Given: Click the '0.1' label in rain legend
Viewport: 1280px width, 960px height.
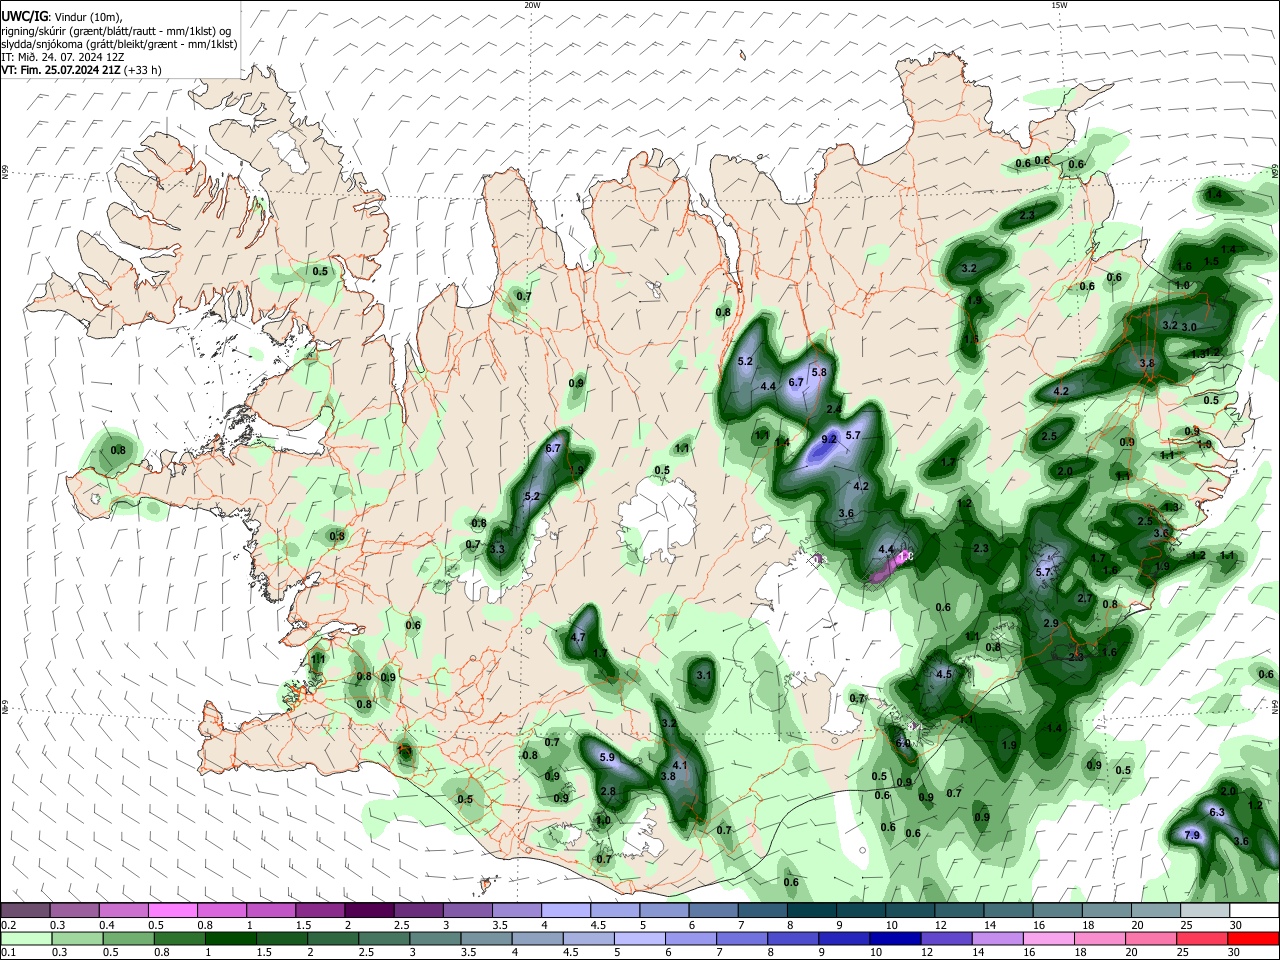Looking at the screenshot, I should click(x=8, y=952).
